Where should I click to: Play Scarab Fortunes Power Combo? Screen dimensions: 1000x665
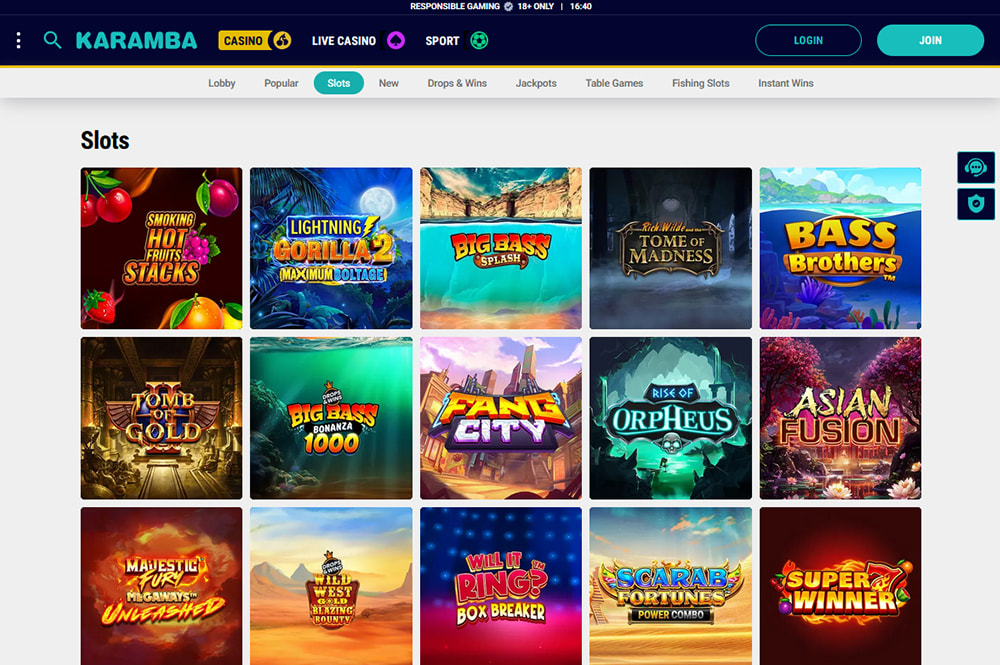pyautogui.click(x=670, y=586)
